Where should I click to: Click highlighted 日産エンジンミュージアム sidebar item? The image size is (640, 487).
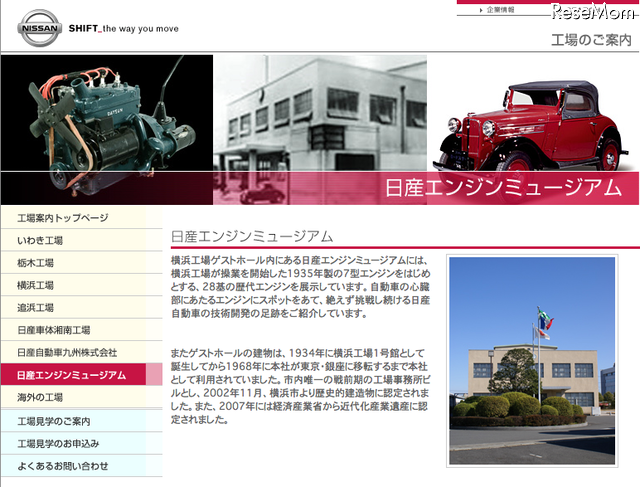pos(82,375)
